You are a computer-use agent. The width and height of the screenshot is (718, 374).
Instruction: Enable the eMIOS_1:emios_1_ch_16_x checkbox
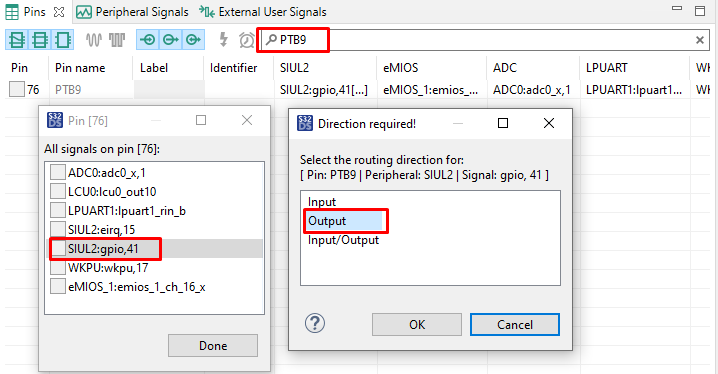pos(58,287)
